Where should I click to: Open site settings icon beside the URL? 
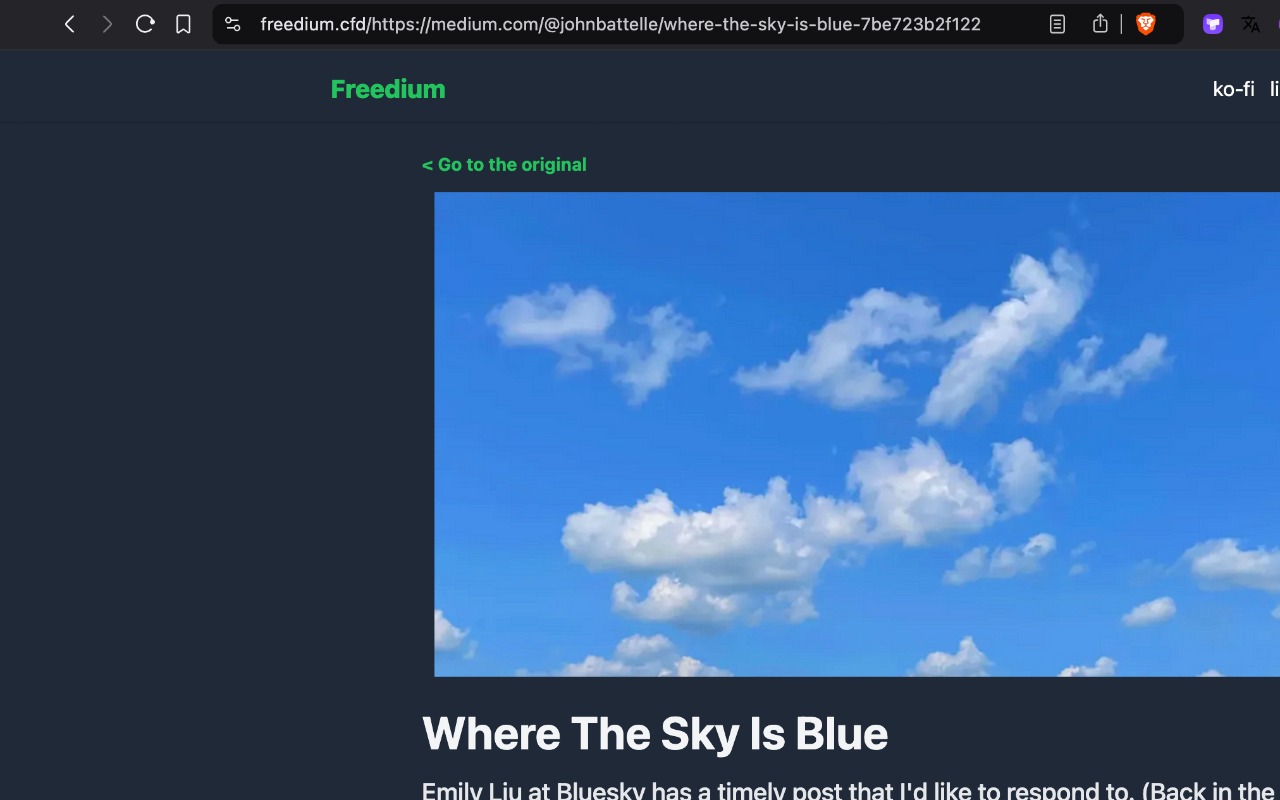pos(233,24)
